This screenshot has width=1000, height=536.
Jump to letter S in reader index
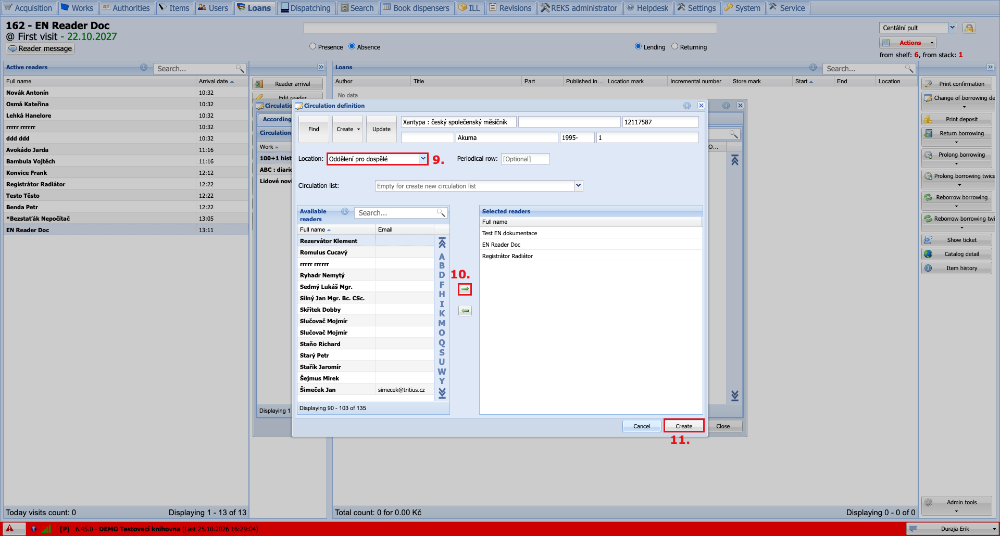click(x=442, y=352)
